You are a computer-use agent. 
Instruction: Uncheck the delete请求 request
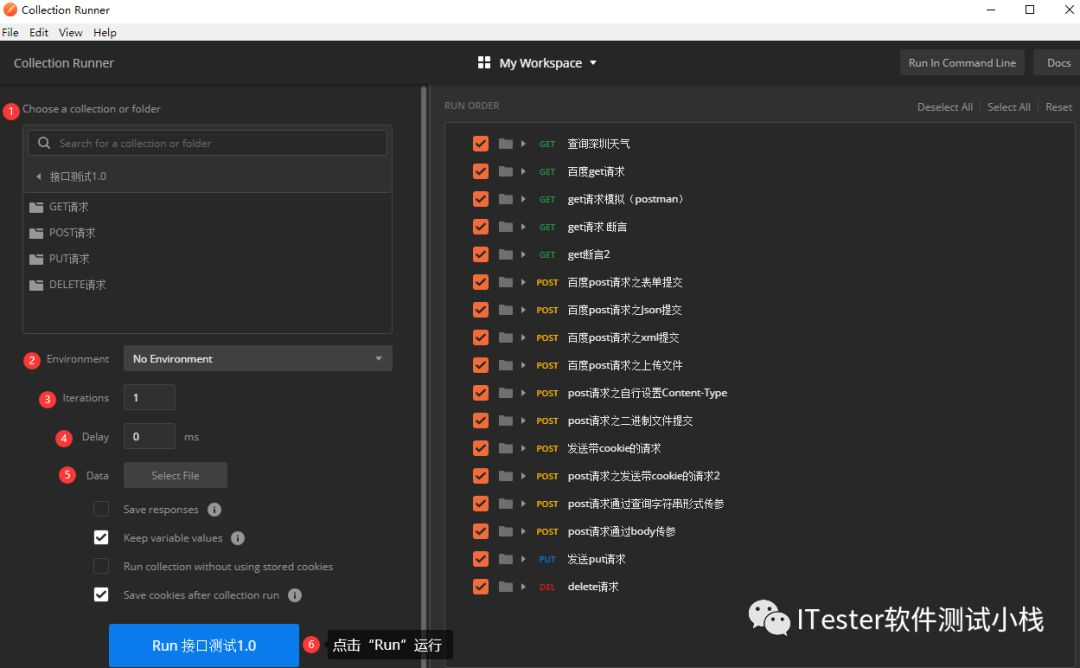click(x=481, y=587)
